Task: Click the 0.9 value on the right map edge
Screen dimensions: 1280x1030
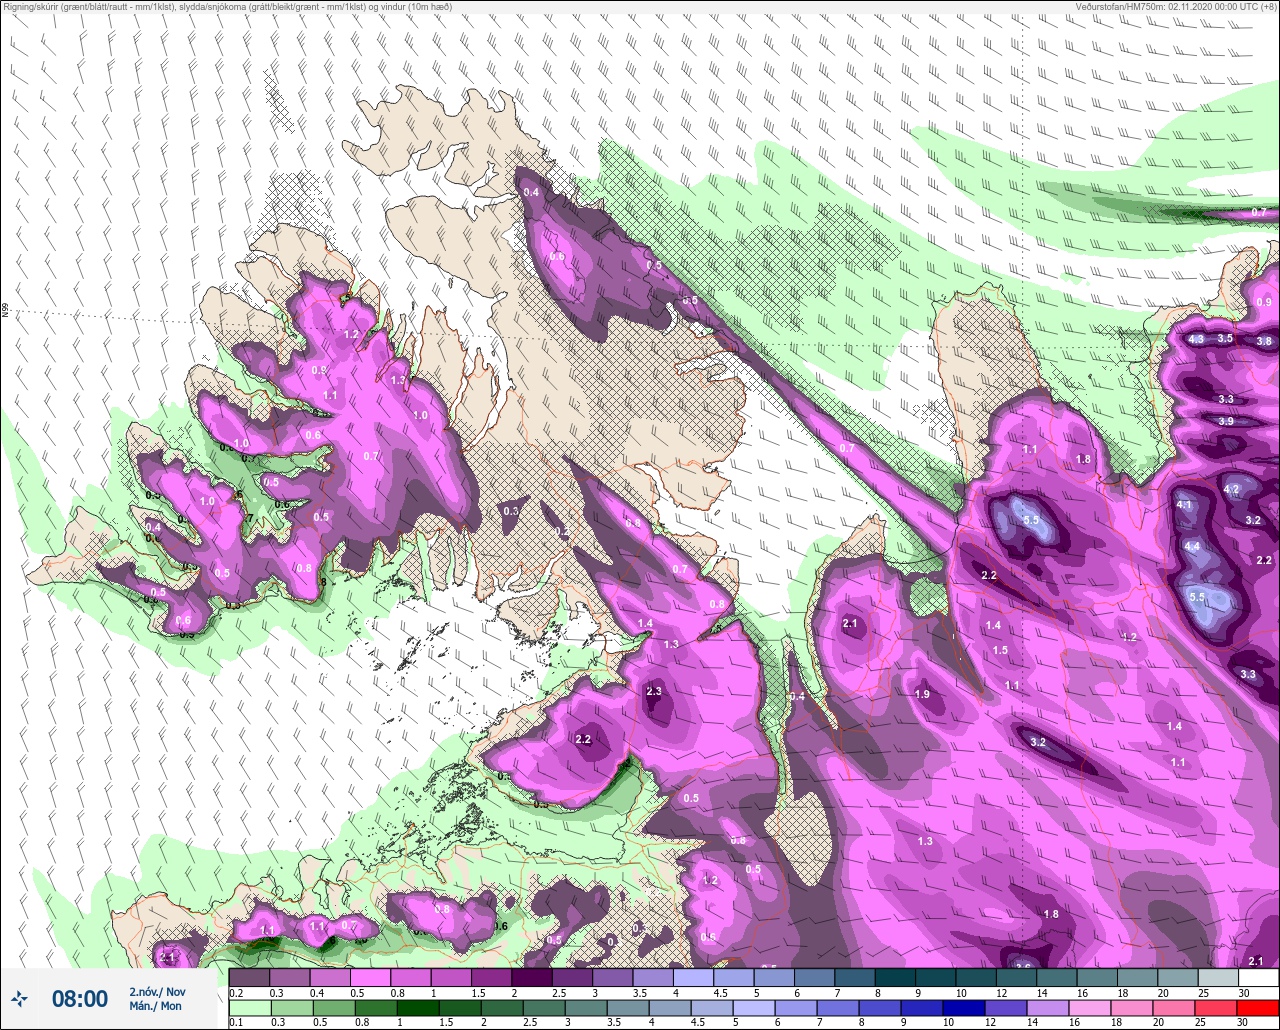Action: 1263,302
